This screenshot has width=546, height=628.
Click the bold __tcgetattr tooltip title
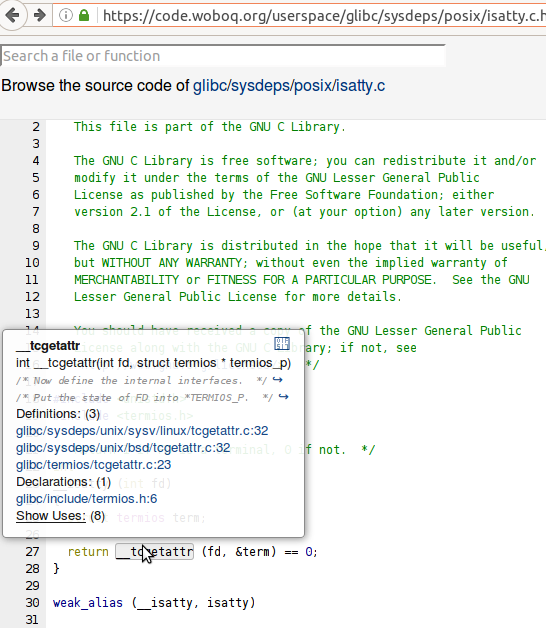point(48,346)
